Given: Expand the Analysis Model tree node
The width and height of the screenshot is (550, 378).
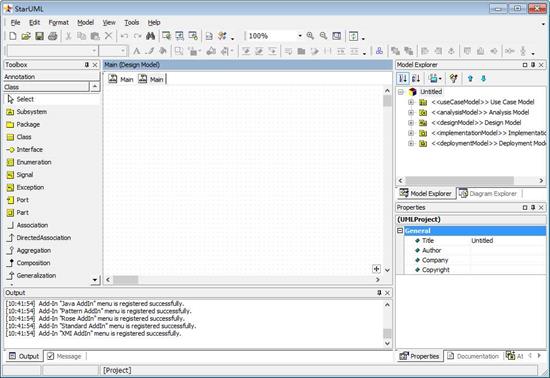Looking at the screenshot, I should pyautogui.click(x=411, y=113).
